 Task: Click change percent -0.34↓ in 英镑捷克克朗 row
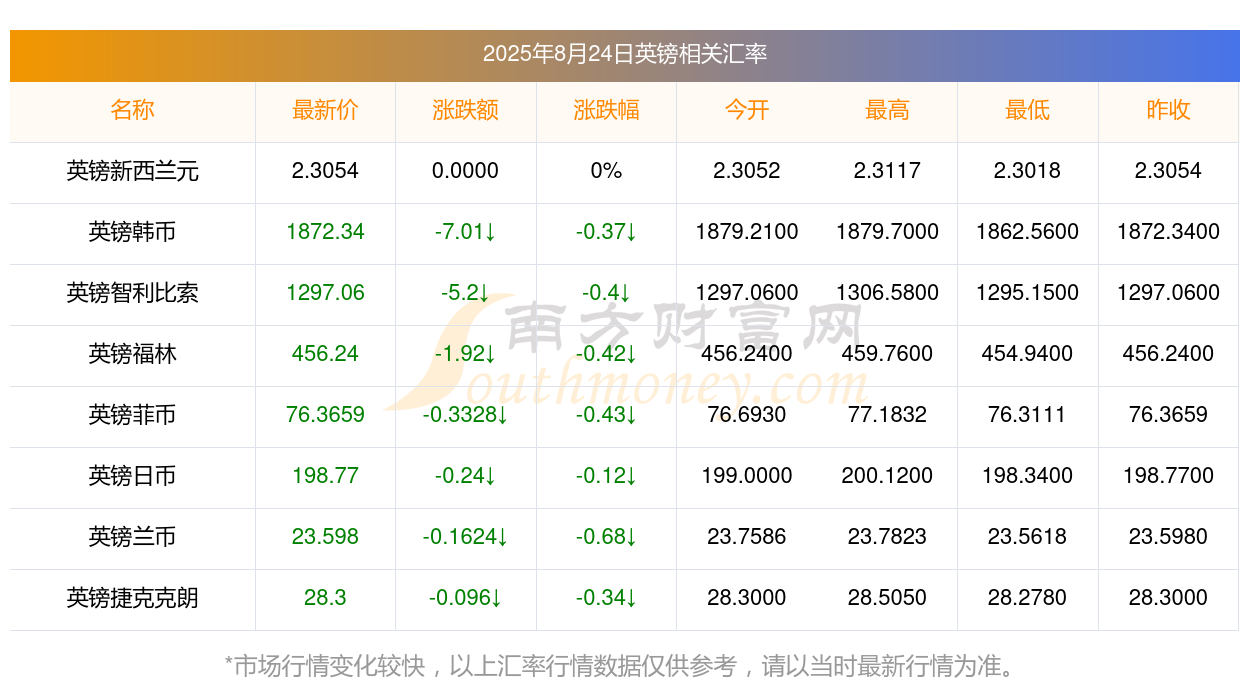click(x=606, y=598)
